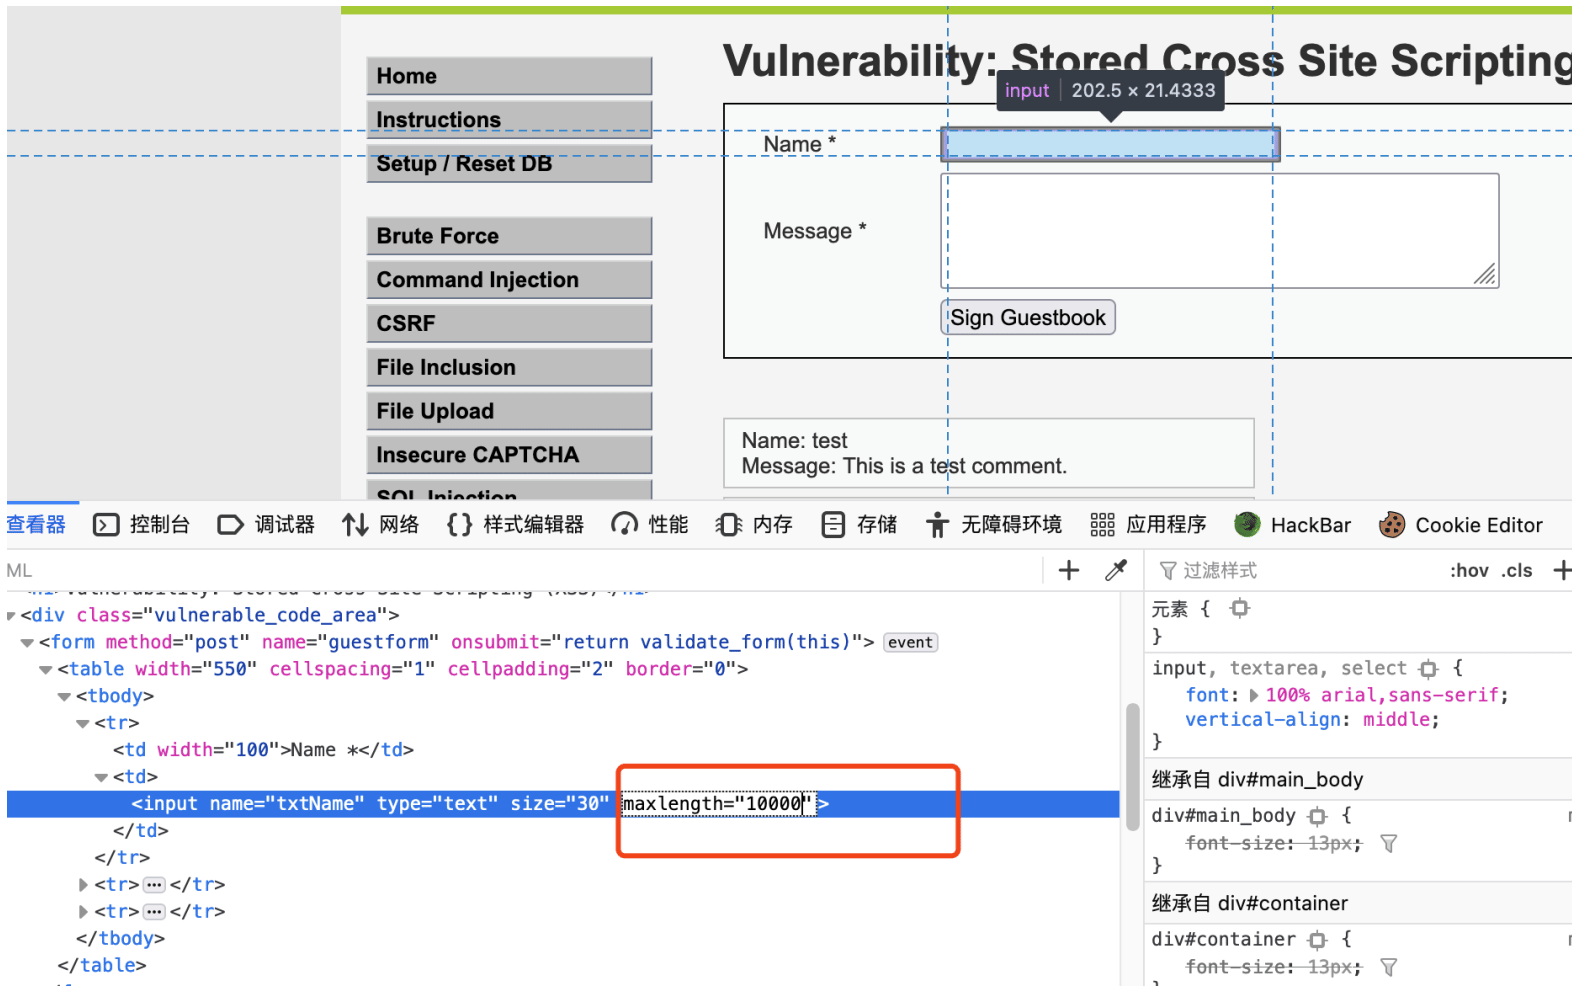Toggle the :hov pseudo-class panel
The image size is (1572, 996).
click(x=1469, y=570)
